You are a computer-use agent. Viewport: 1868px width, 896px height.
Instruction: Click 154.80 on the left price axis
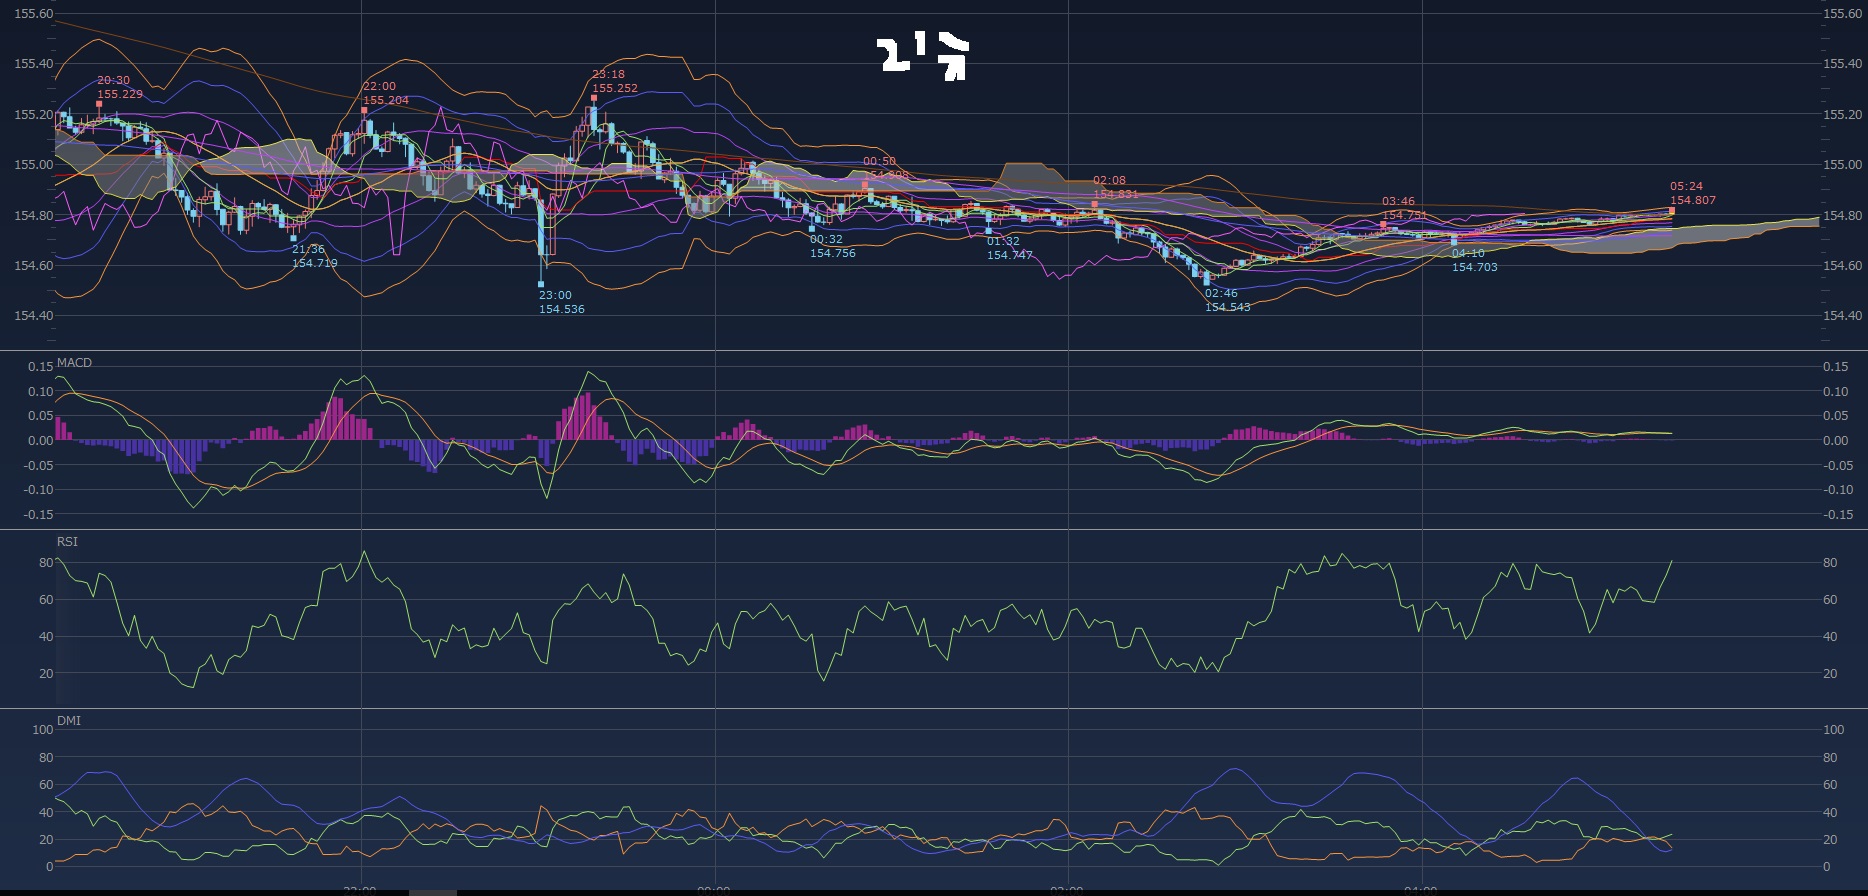click(x=34, y=215)
